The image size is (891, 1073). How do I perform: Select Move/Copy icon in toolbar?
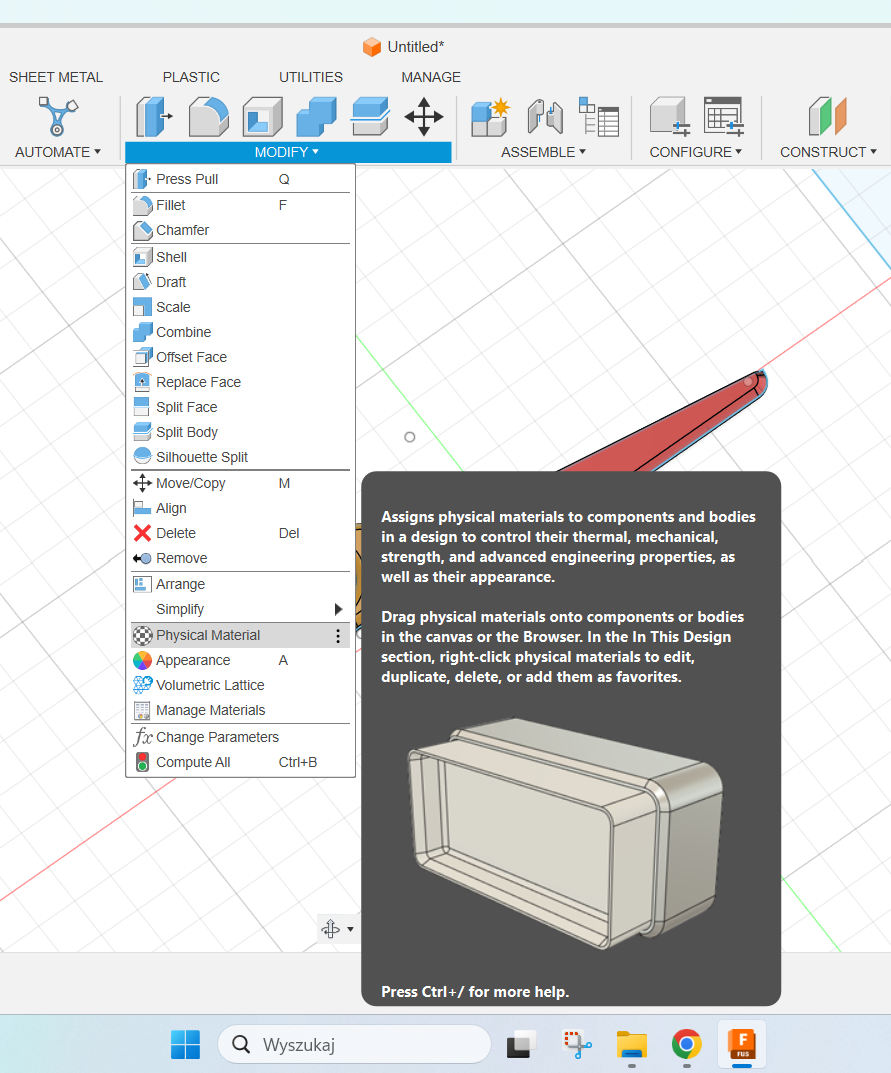click(424, 116)
